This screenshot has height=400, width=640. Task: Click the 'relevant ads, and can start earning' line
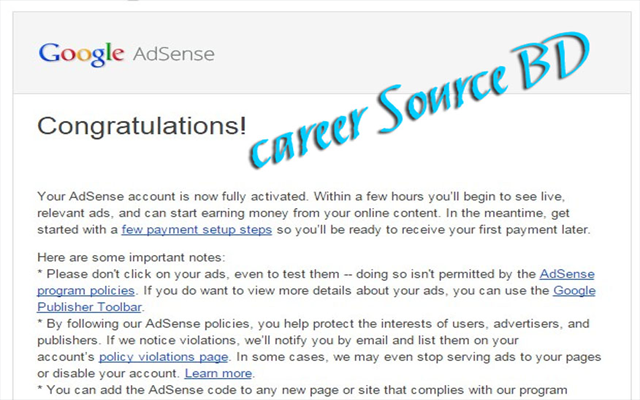coord(303,213)
